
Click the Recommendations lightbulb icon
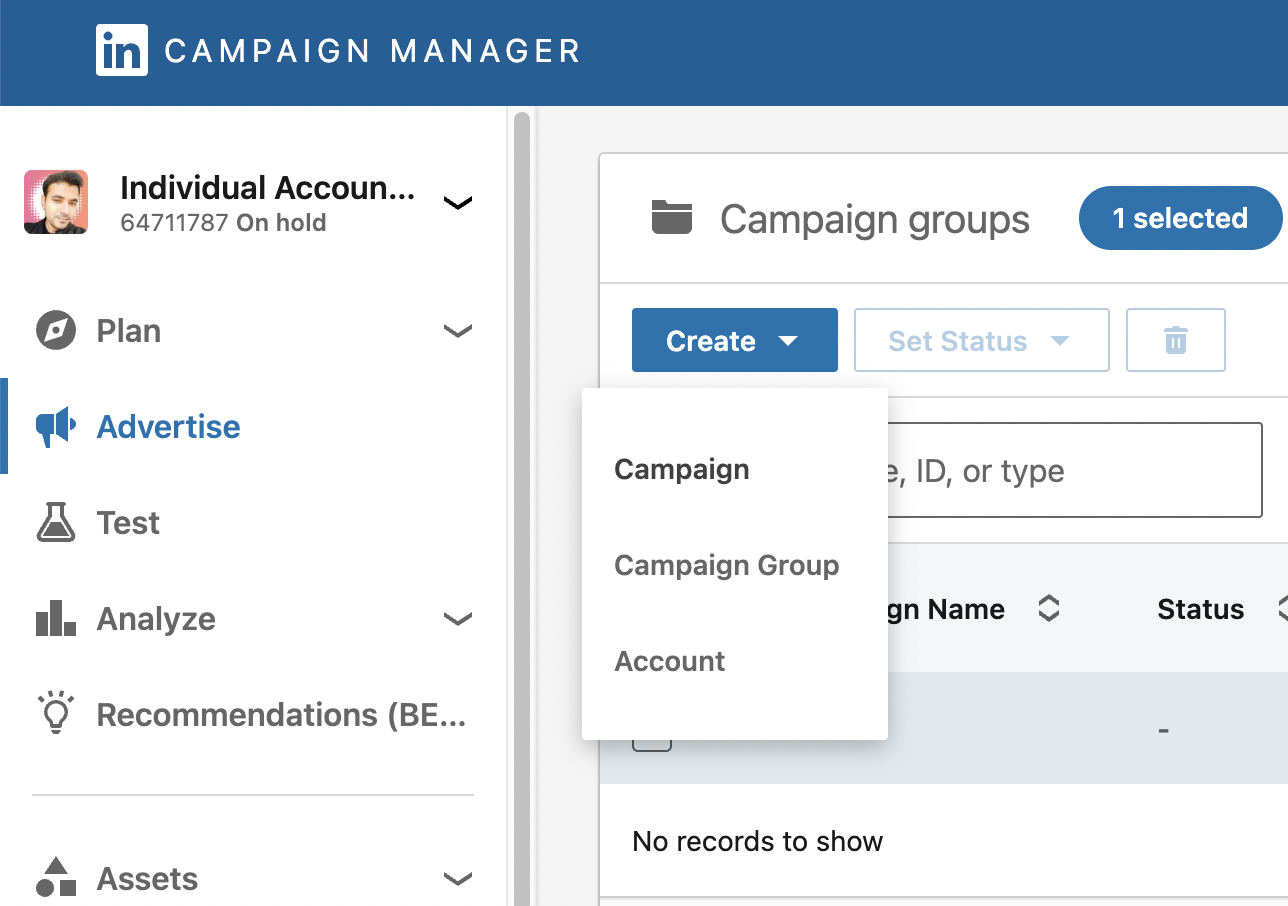[56, 713]
